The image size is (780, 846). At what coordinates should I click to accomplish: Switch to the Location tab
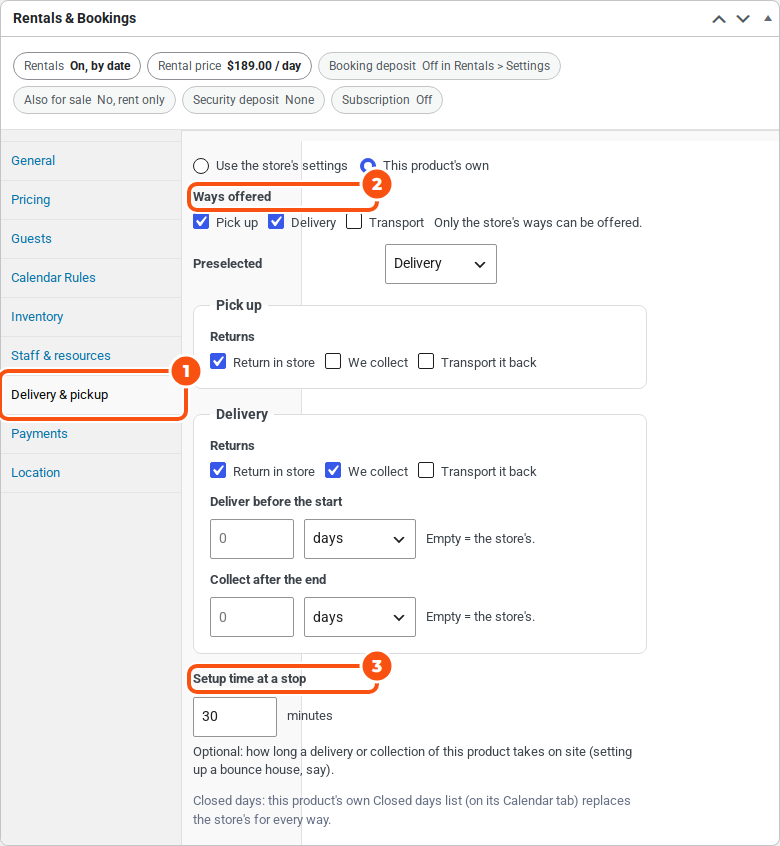tap(91, 473)
